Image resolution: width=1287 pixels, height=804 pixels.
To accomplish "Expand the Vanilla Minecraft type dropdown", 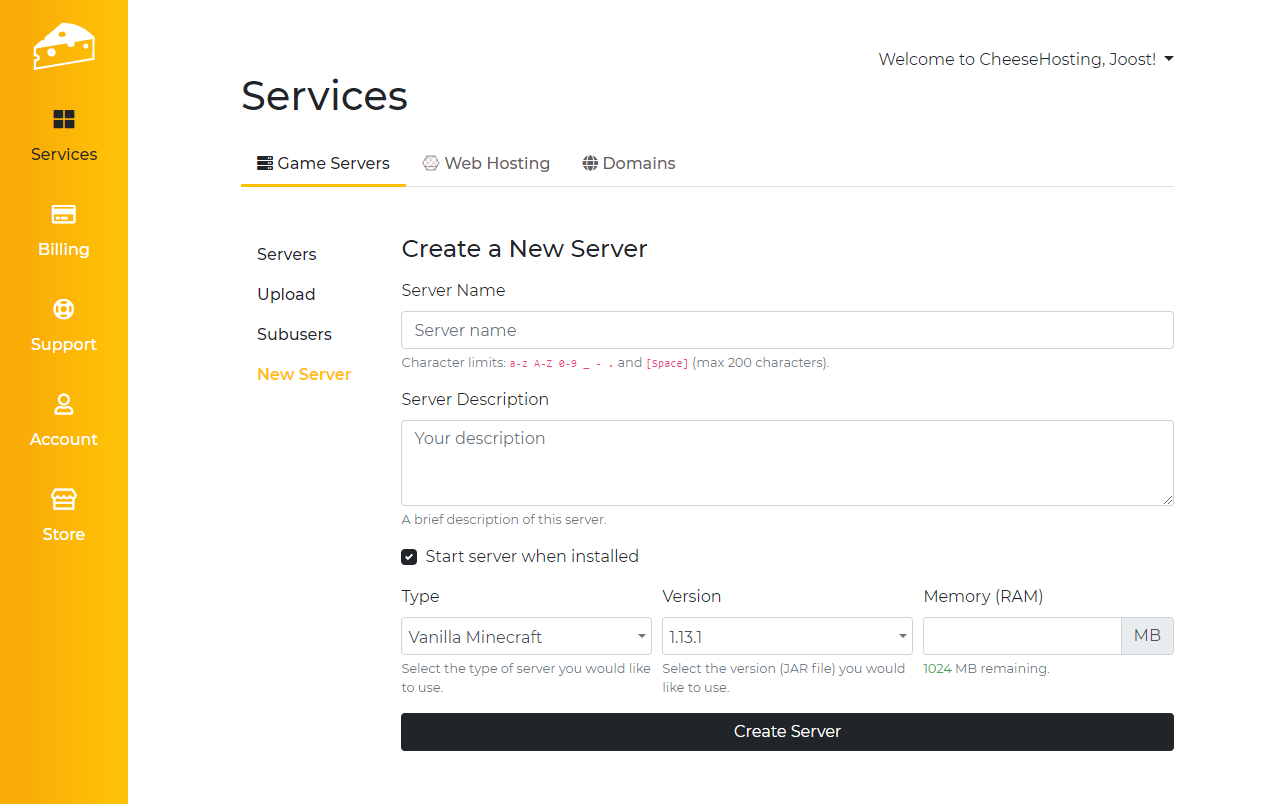I will (x=526, y=636).
